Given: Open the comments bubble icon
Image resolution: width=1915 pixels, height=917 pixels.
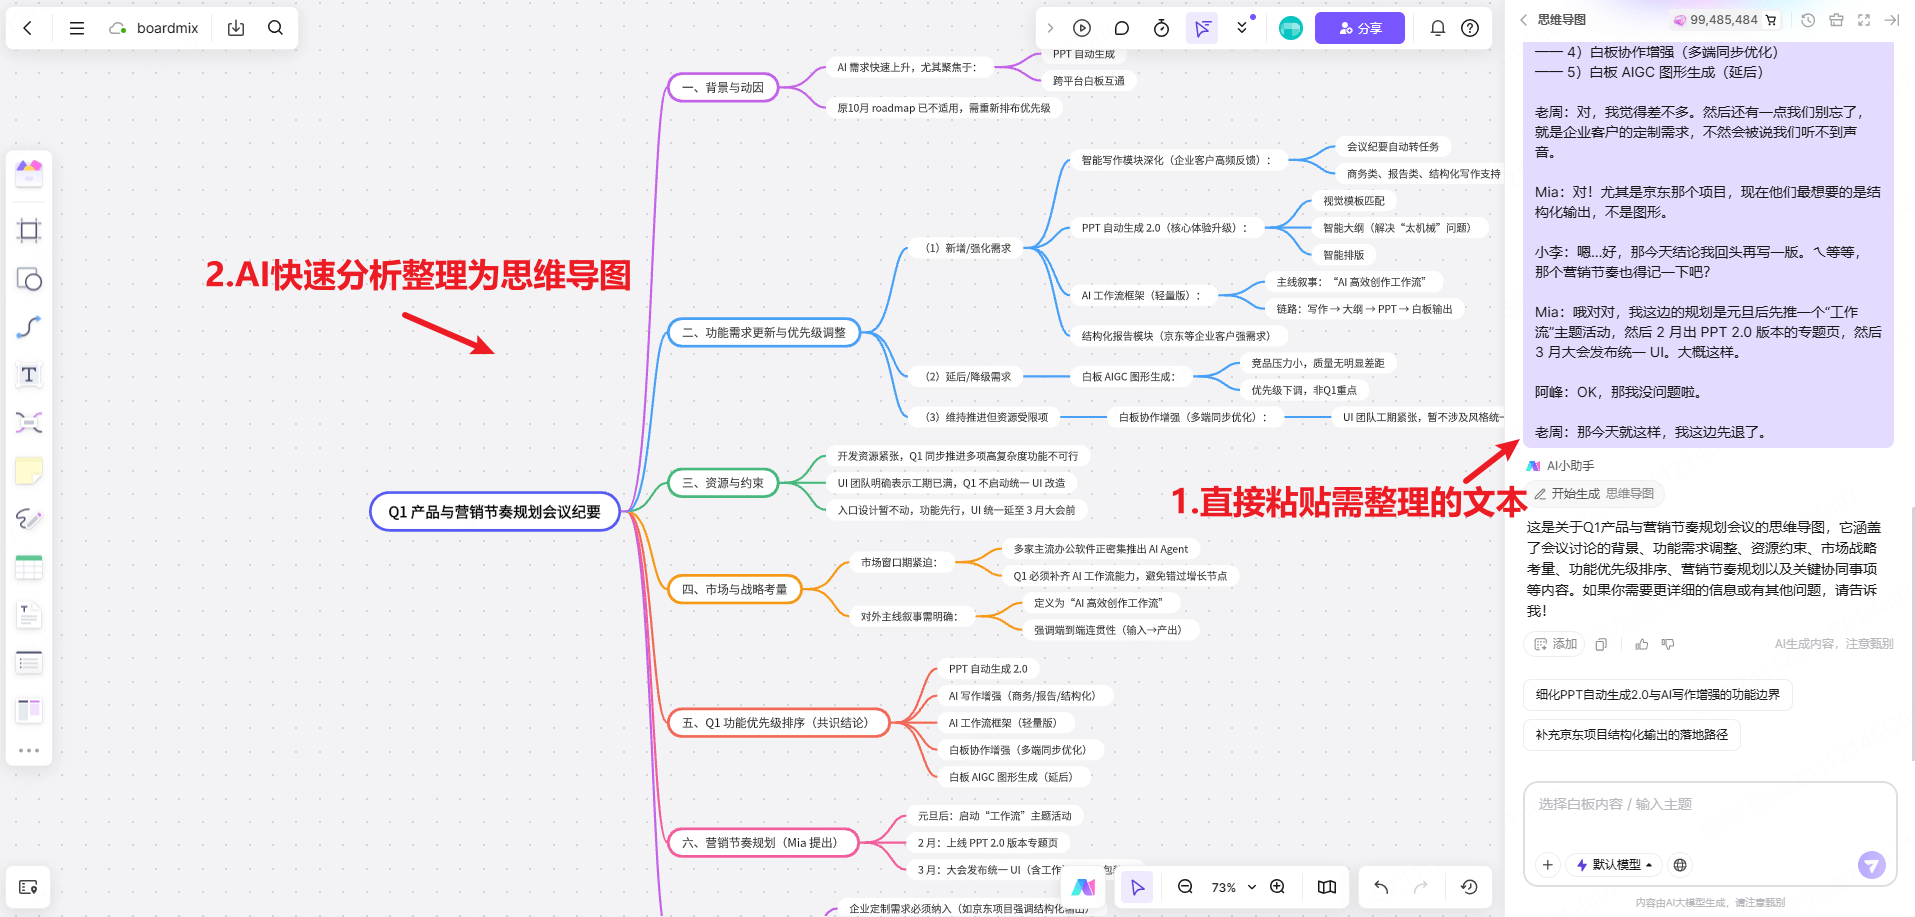Looking at the screenshot, I should [1121, 28].
